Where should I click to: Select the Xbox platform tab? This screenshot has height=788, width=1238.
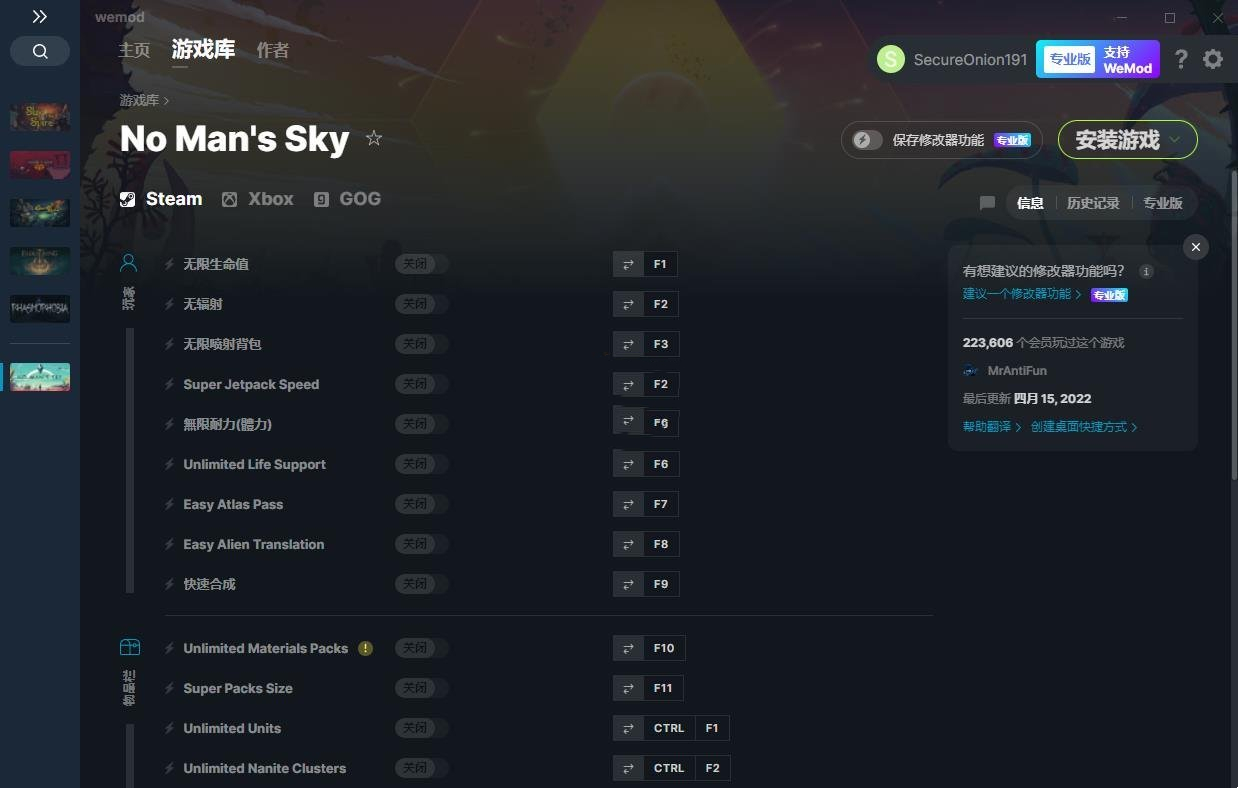coord(258,199)
